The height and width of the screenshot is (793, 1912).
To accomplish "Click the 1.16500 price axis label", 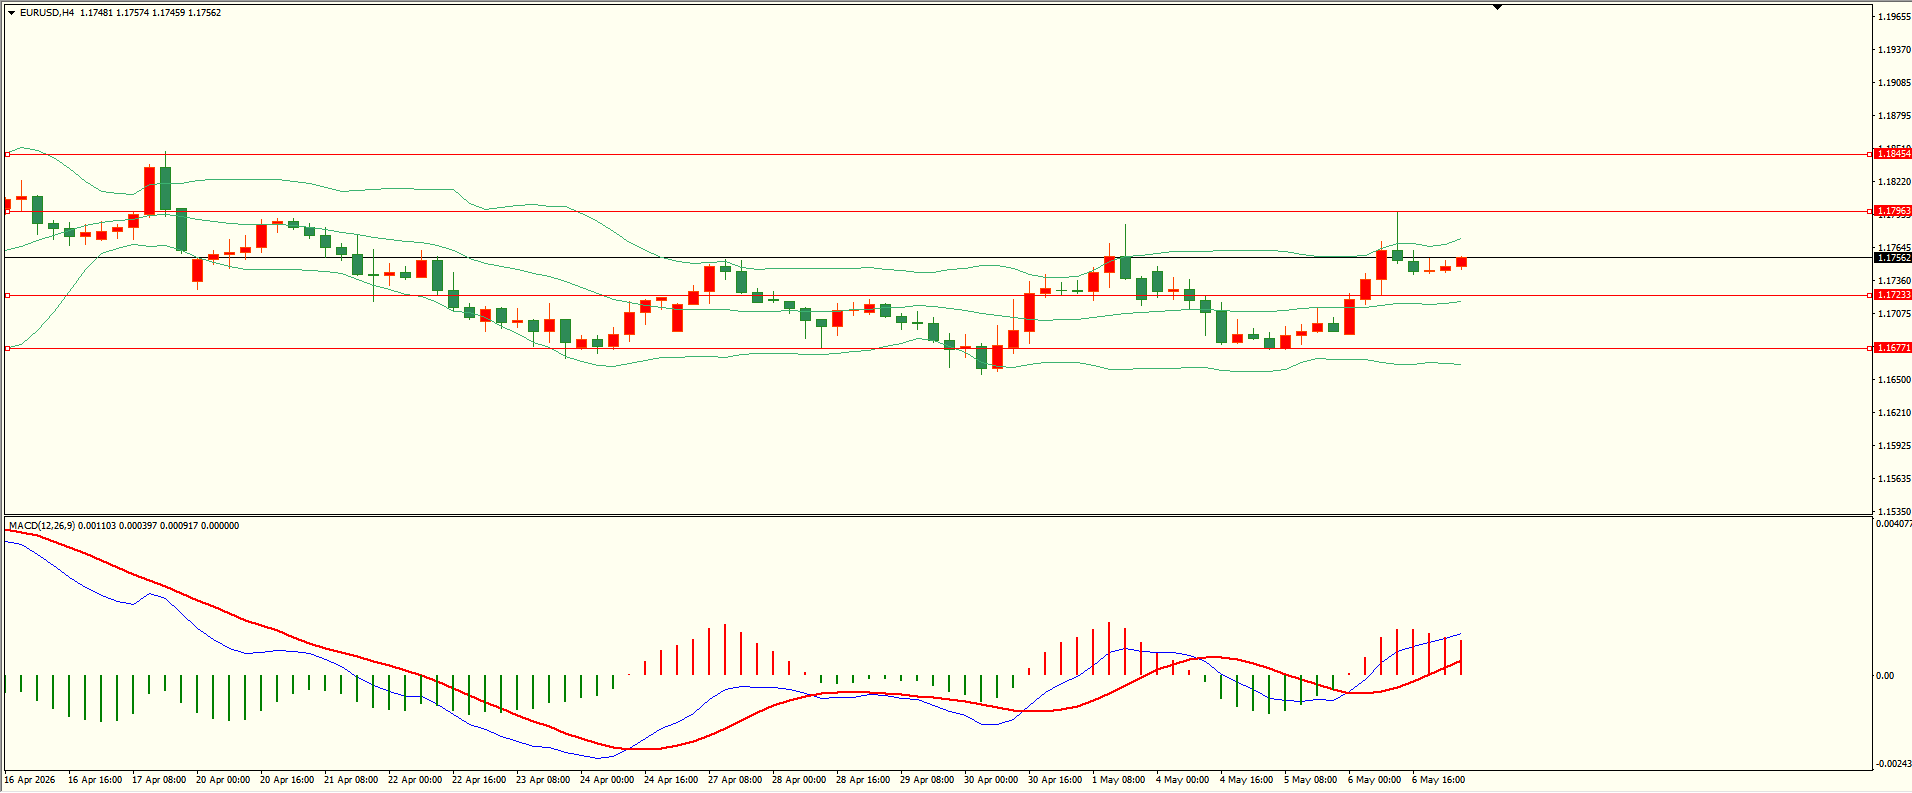I will pos(1894,380).
